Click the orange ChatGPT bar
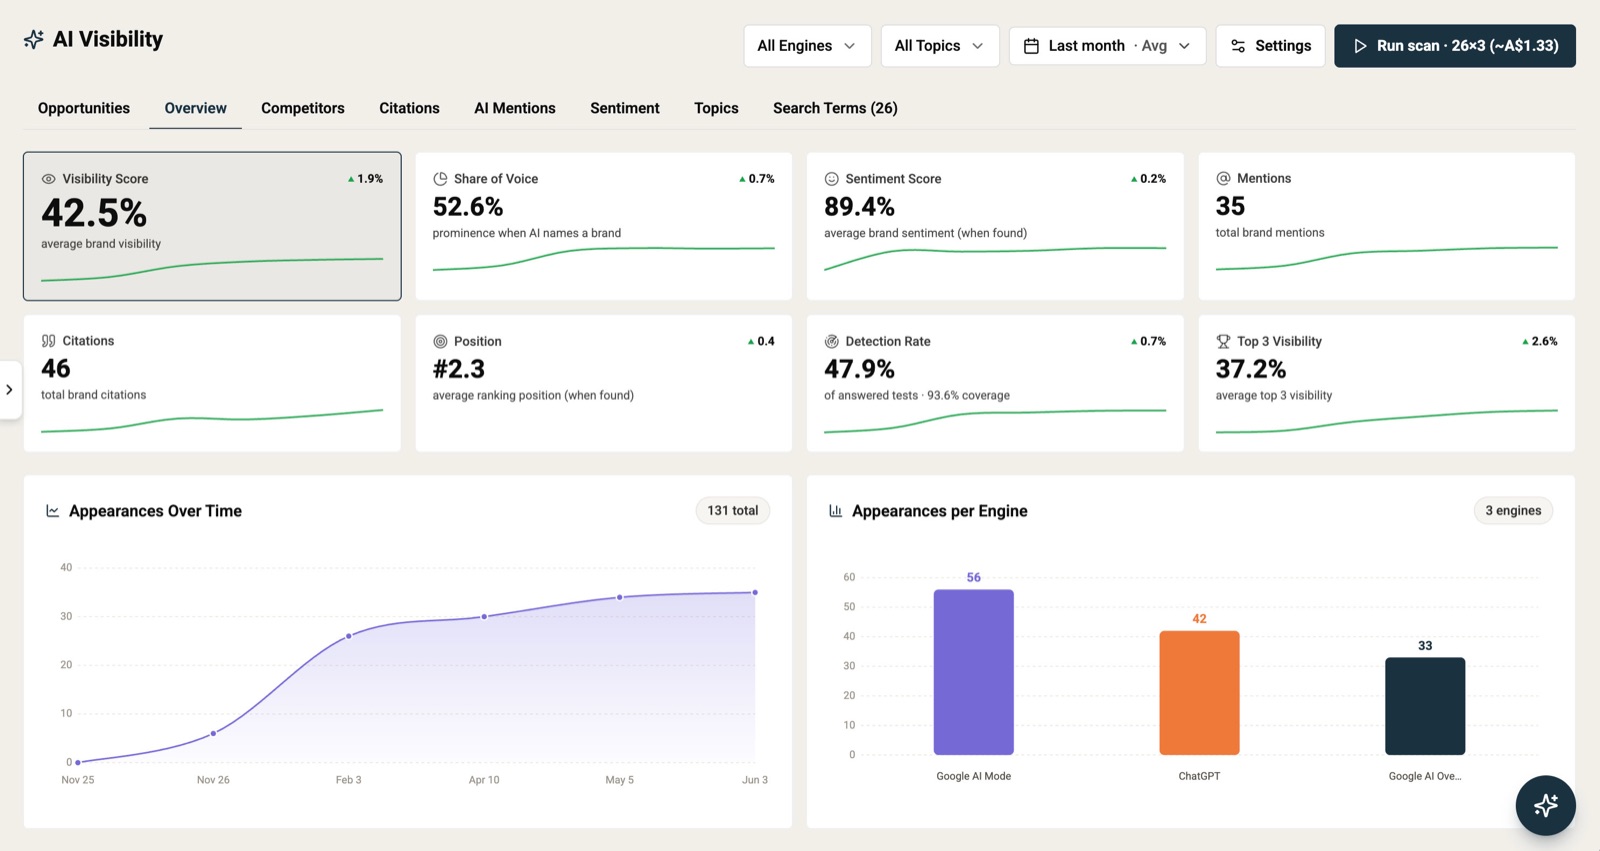This screenshot has width=1600, height=851. point(1199,692)
